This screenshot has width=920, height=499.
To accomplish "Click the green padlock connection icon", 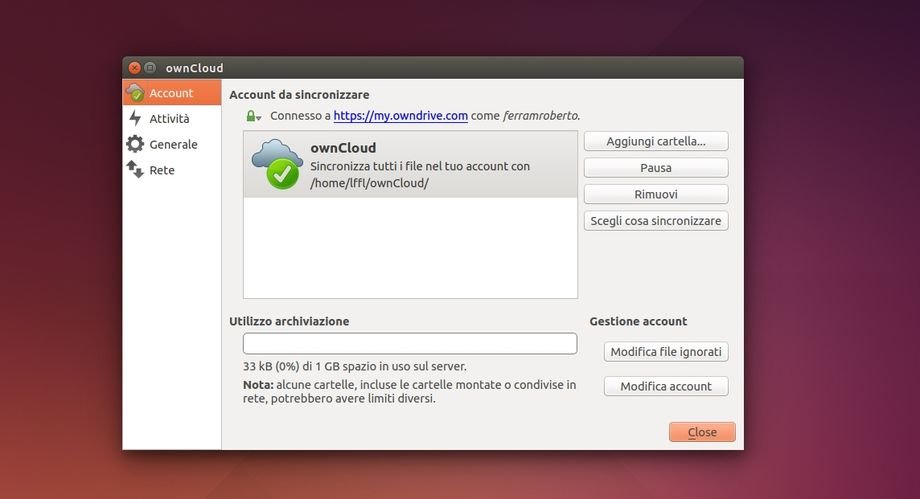I will click(x=251, y=116).
